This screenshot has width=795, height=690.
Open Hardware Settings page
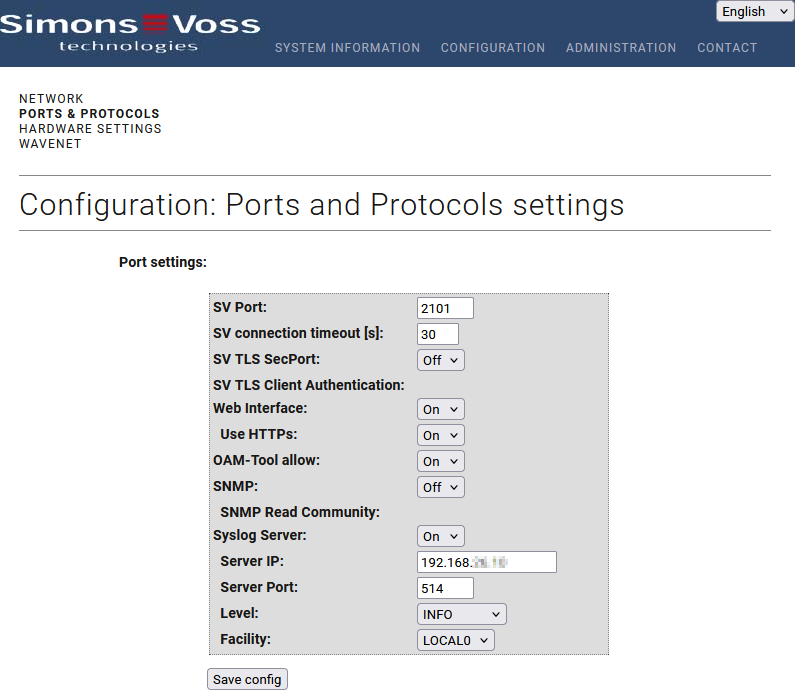click(90, 129)
